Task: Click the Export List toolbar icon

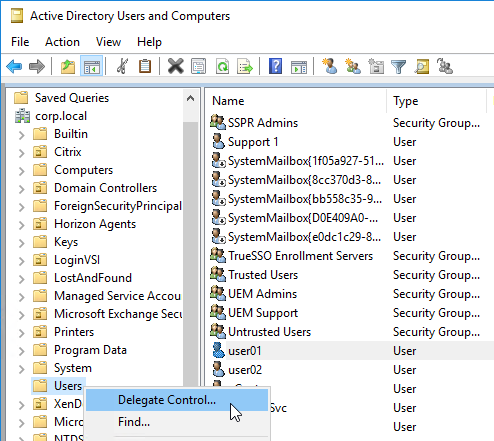Action: [x=245, y=66]
